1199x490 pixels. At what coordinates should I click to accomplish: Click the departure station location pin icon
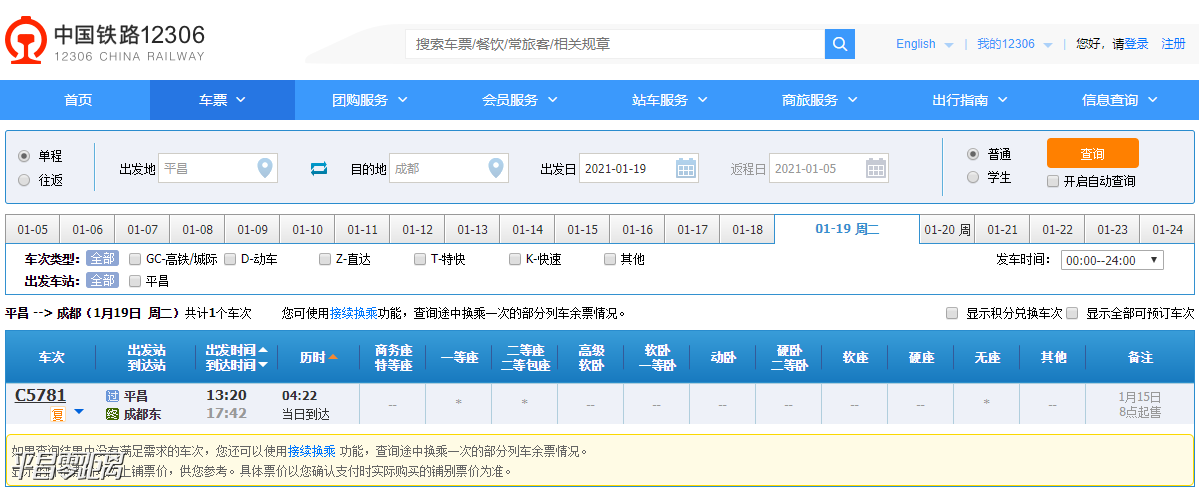point(265,168)
